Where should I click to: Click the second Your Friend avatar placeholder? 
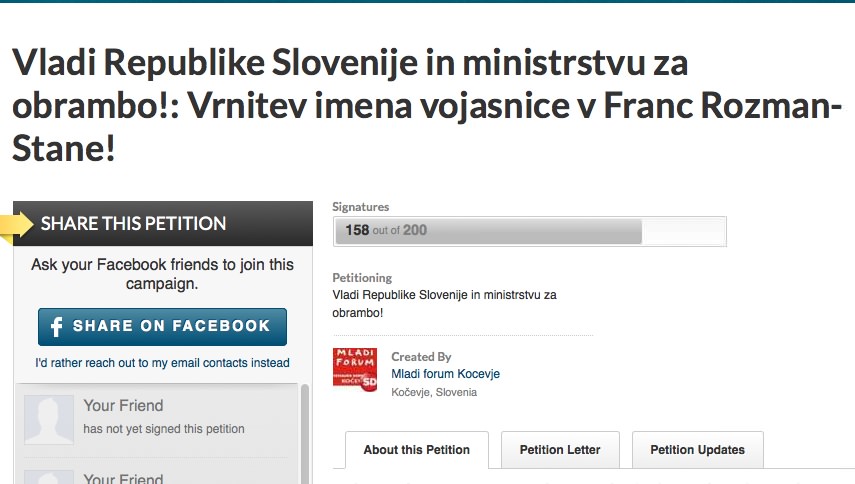49,476
